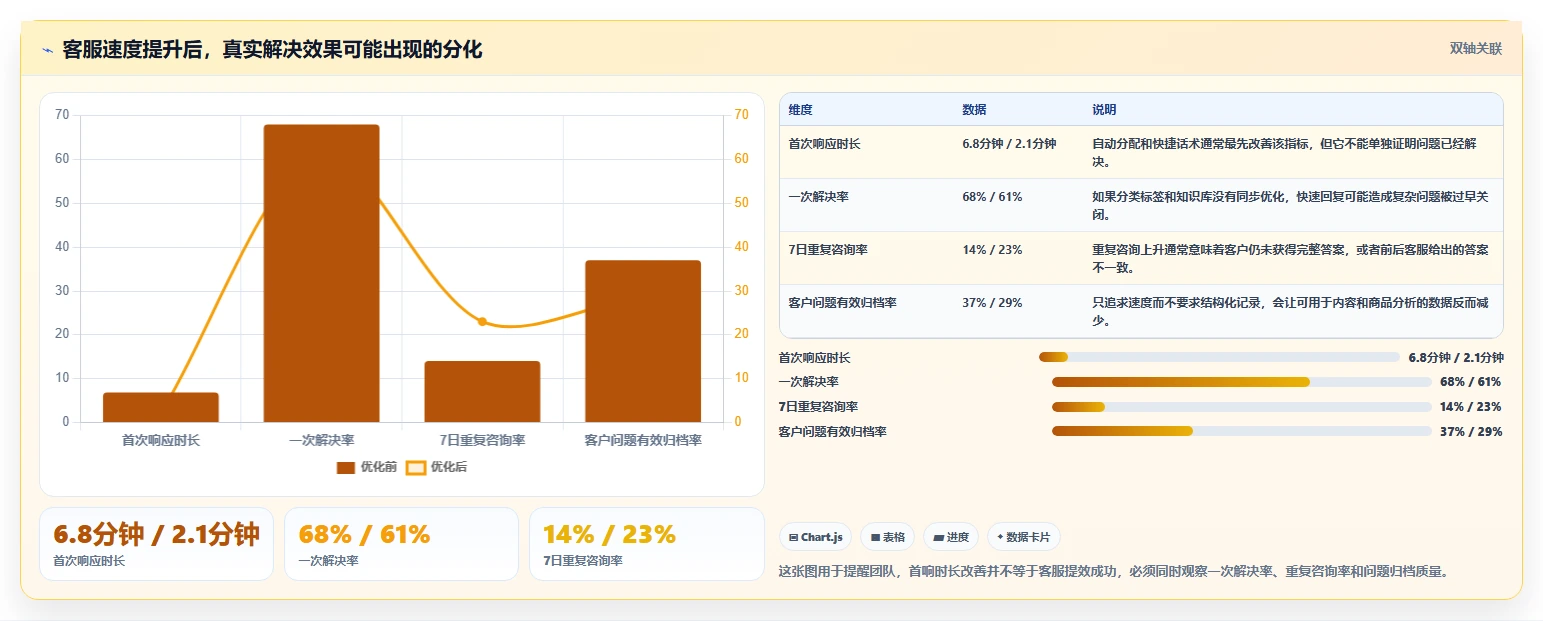Click the 进度 chip icon
The height and width of the screenshot is (621, 1543).
[x=938, y=537]
